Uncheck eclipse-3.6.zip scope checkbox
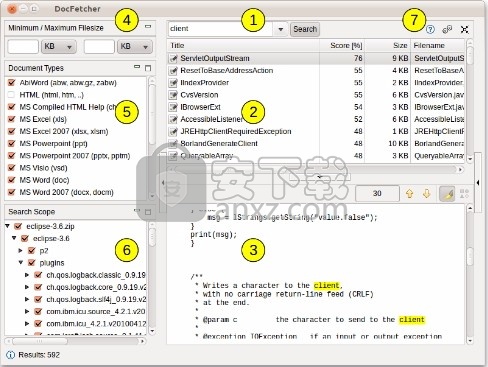This screenshot has height=367, width=488. [18, 226]
